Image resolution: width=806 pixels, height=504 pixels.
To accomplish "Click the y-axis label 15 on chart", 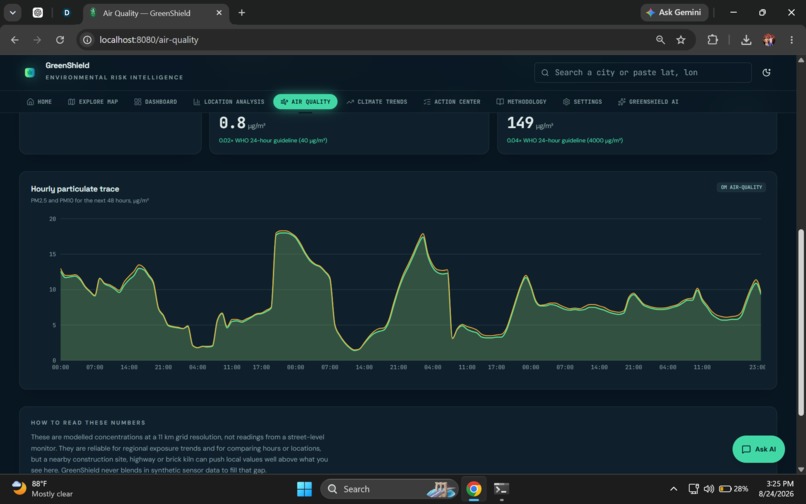I will tap(52, 254).
